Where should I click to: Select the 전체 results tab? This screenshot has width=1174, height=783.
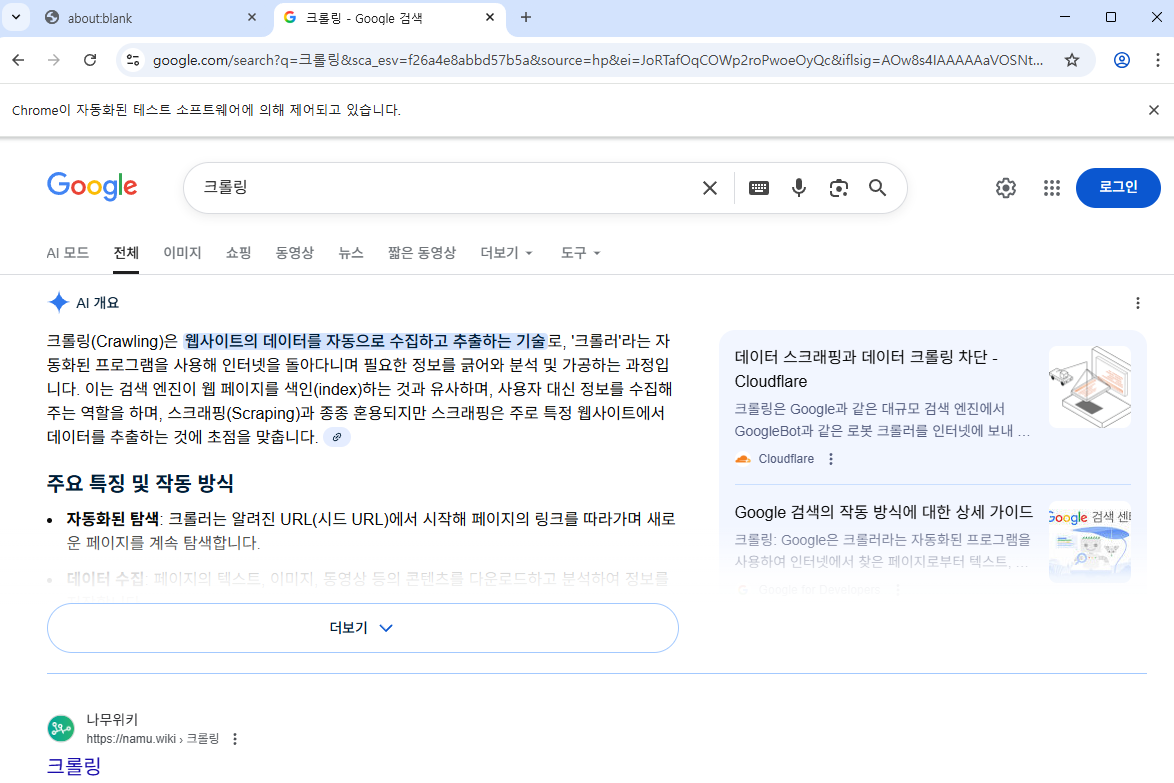tap(126, 253)
